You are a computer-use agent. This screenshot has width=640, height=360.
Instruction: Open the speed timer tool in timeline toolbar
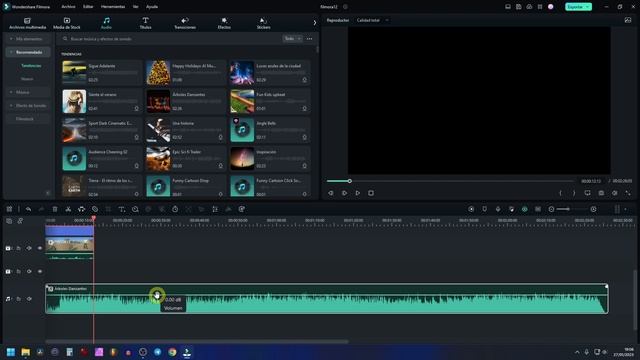175,209
